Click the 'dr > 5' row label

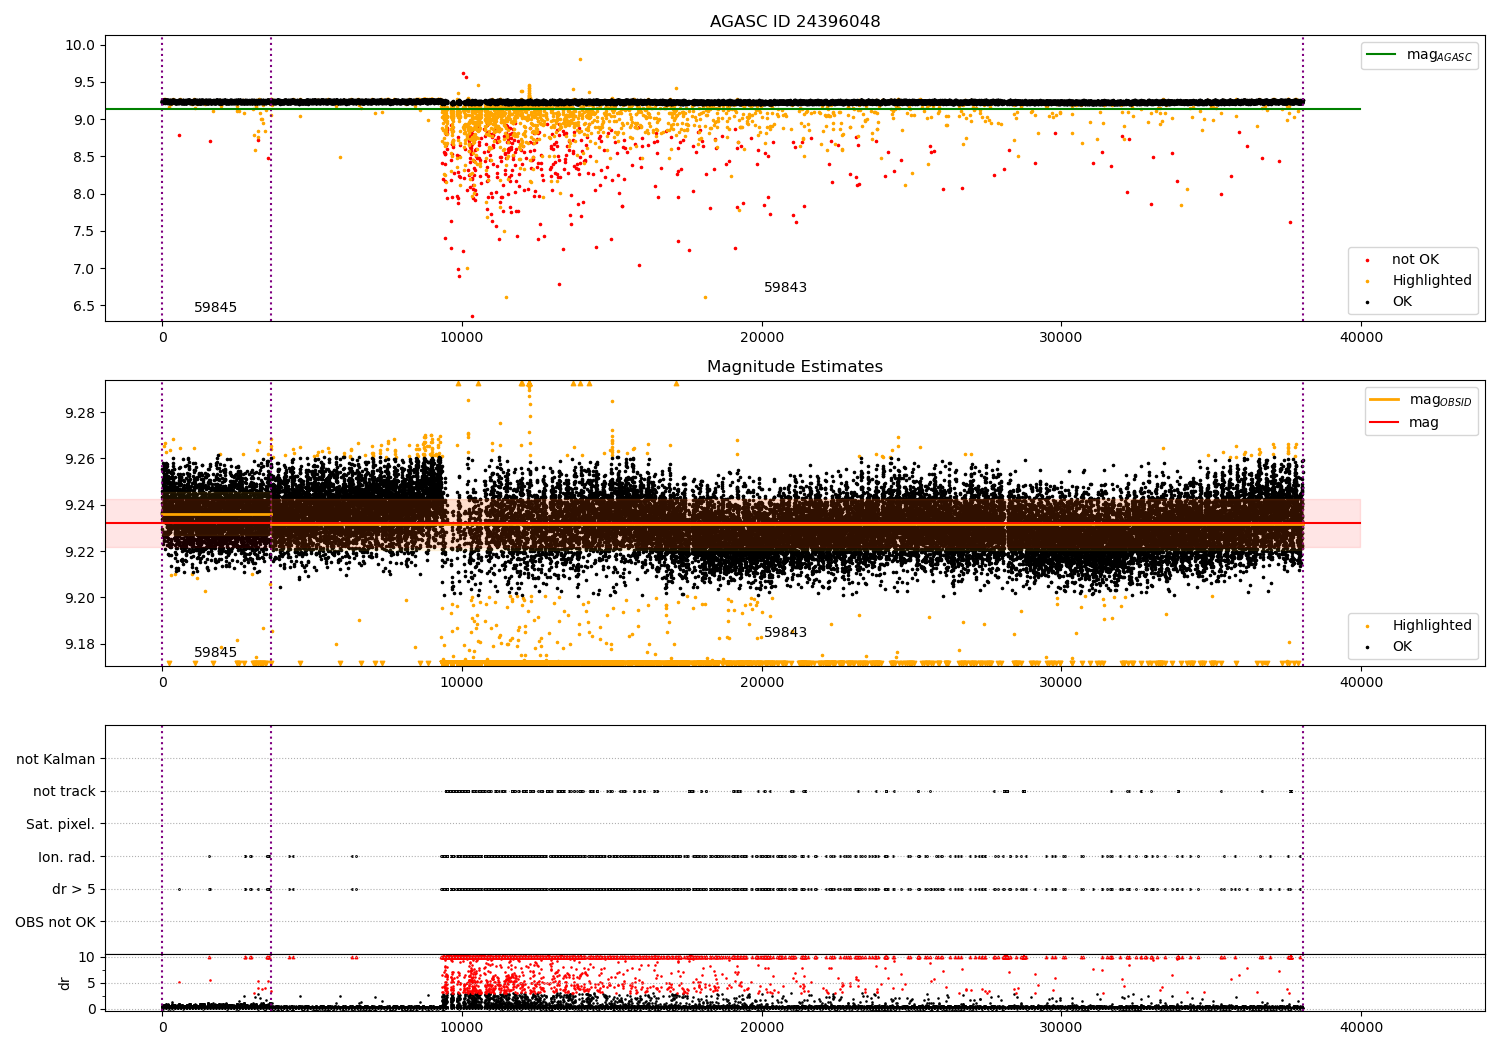(x=74, y=890)
